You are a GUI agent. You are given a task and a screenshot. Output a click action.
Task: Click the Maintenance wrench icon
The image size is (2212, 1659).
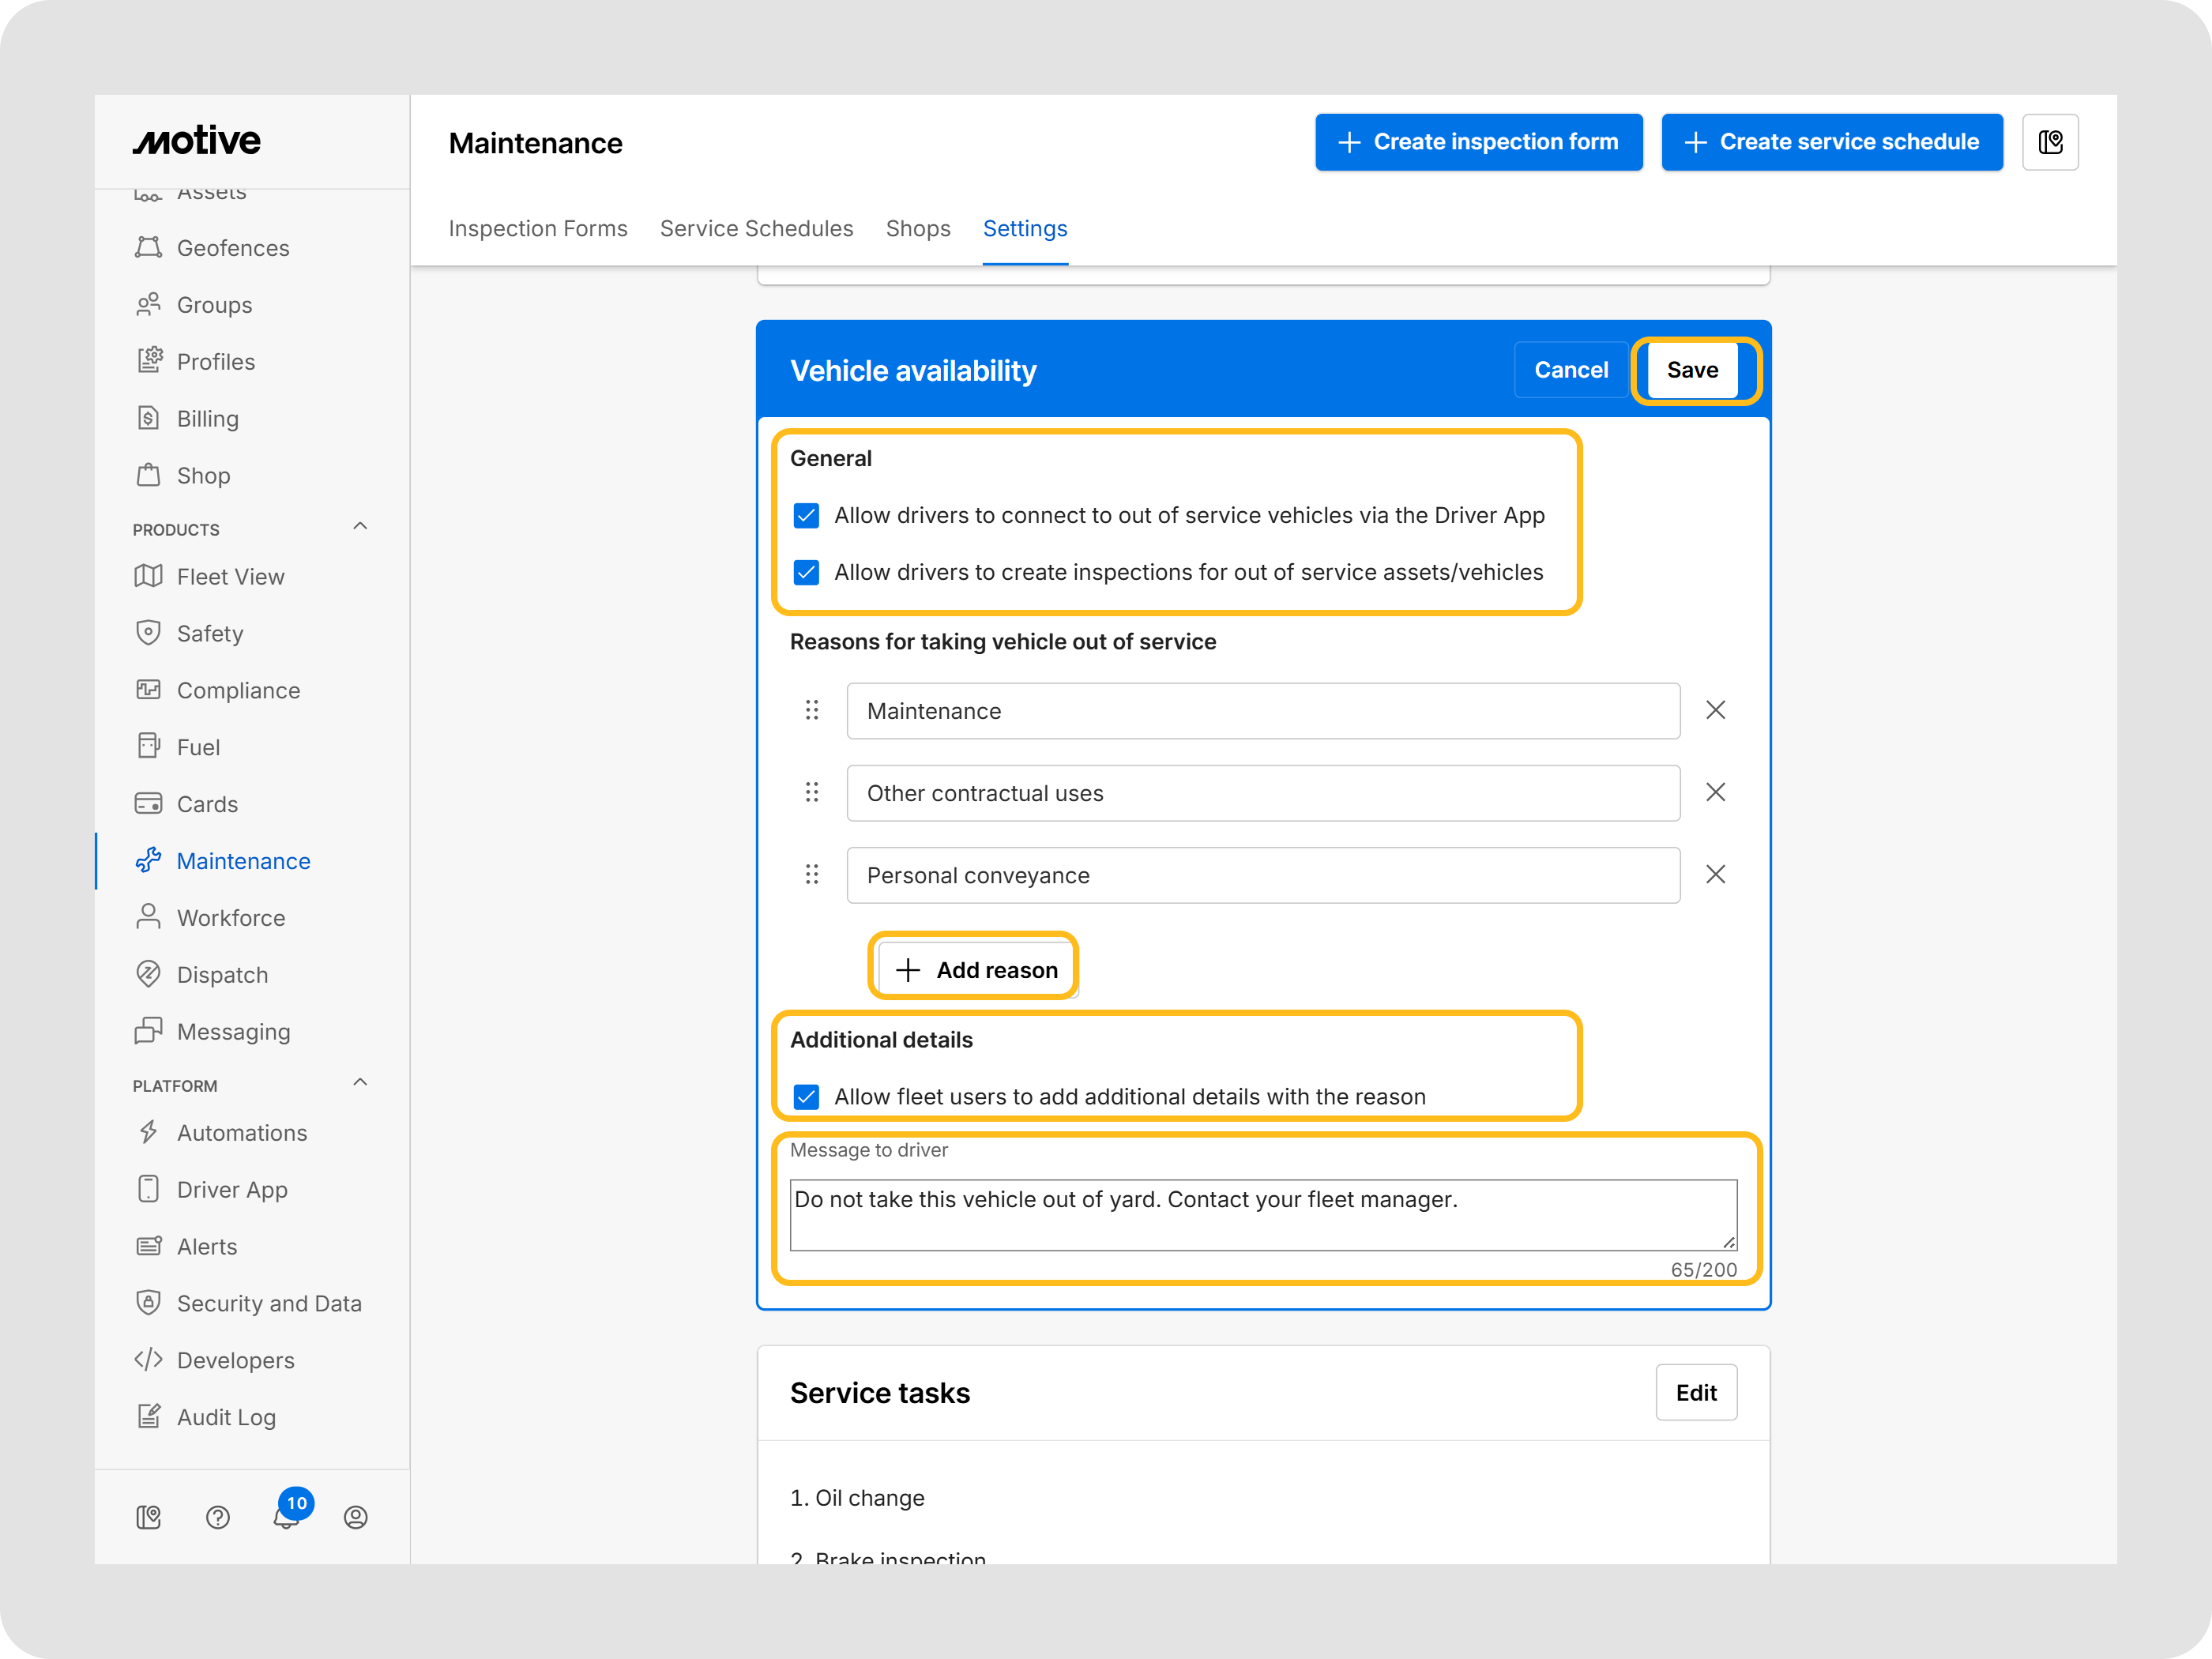pyautogui.click(x=148, y=860)
